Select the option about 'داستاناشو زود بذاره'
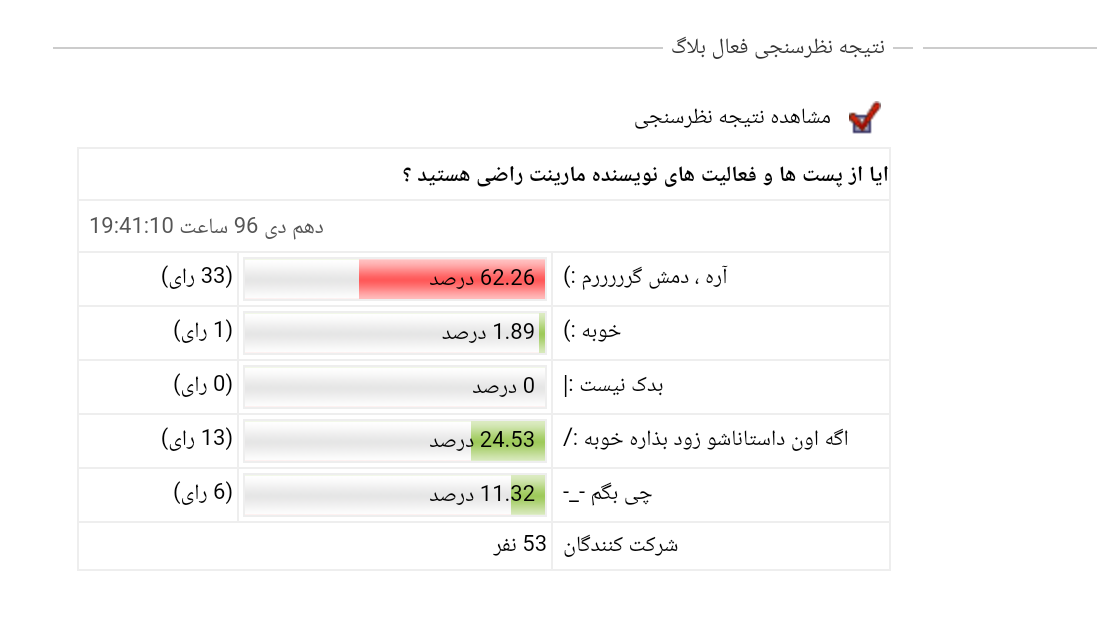1097x636 pixels. (x=706, y=439)
